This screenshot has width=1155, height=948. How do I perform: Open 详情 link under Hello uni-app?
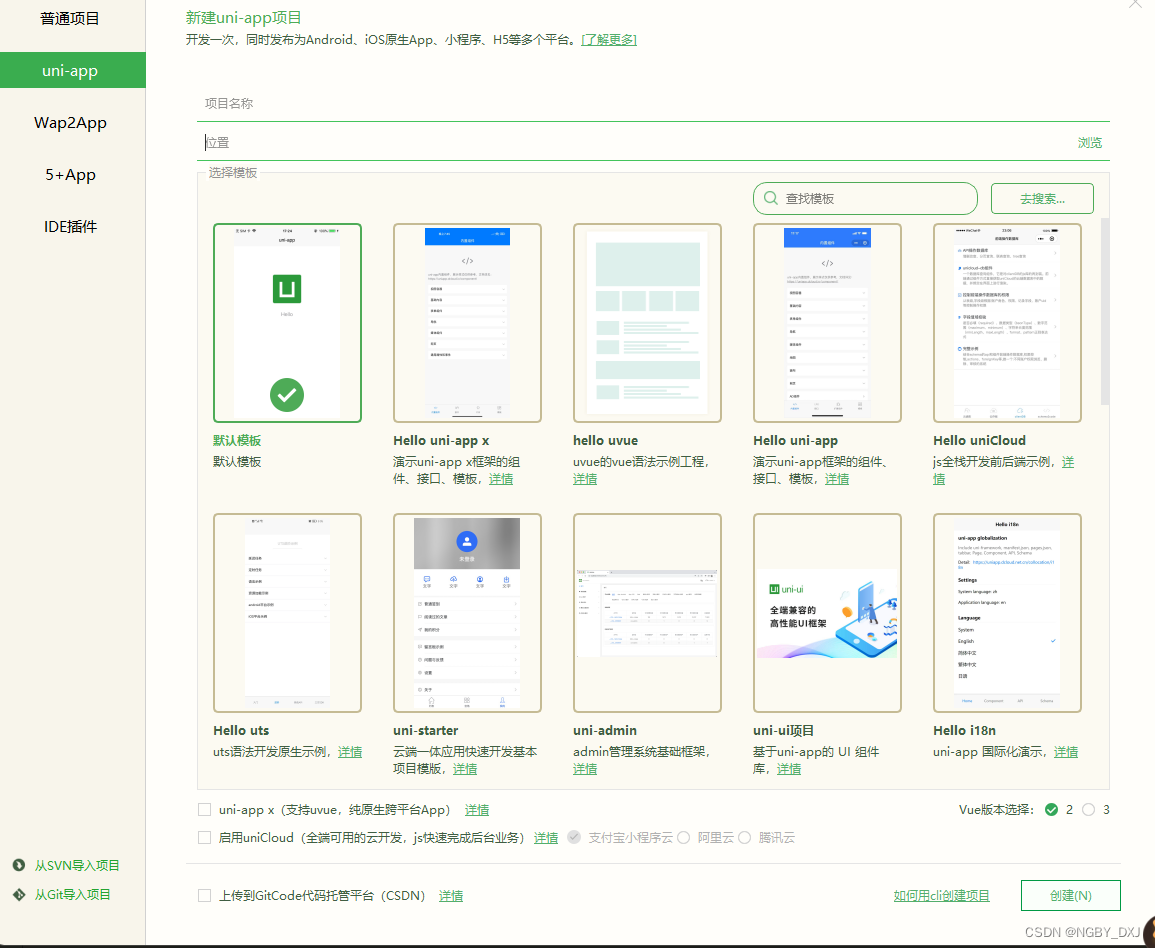coord(837,479)
